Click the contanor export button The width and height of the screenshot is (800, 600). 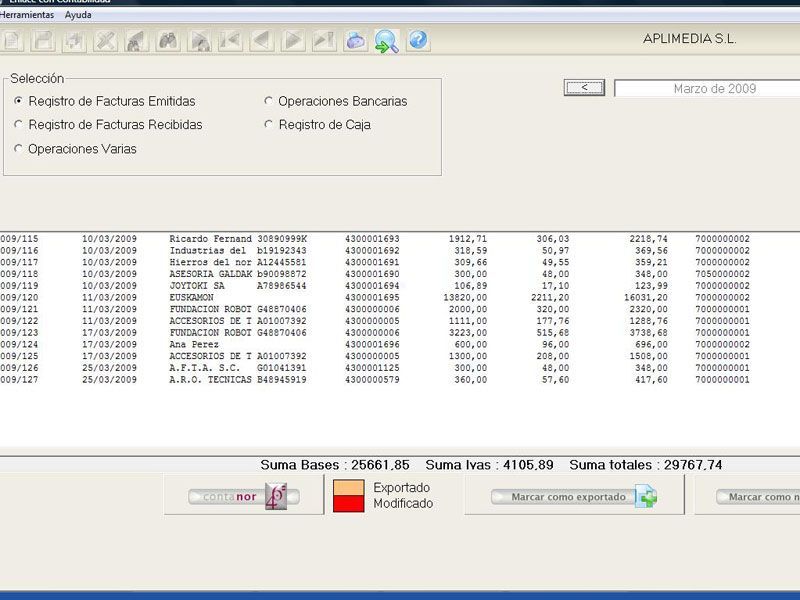click(244, 496)
